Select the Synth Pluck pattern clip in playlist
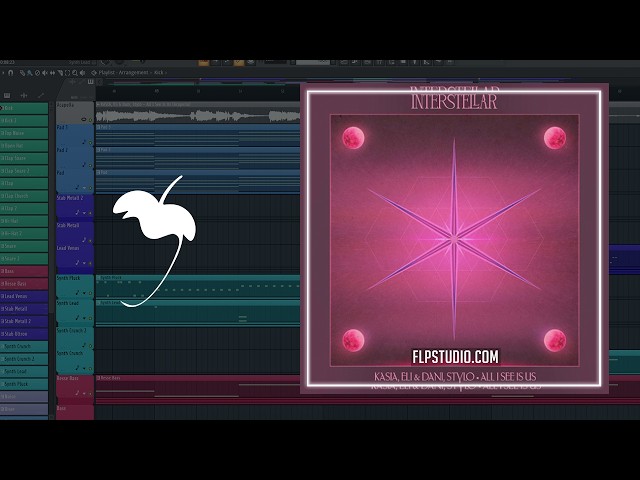The height and width of the screenshot is (480, 640). point(198,287)
